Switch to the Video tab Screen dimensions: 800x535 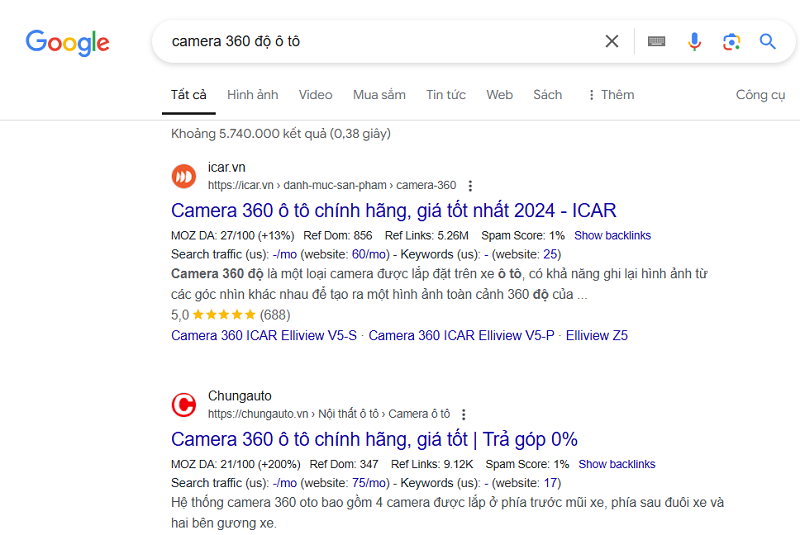(x=315, y=95)
